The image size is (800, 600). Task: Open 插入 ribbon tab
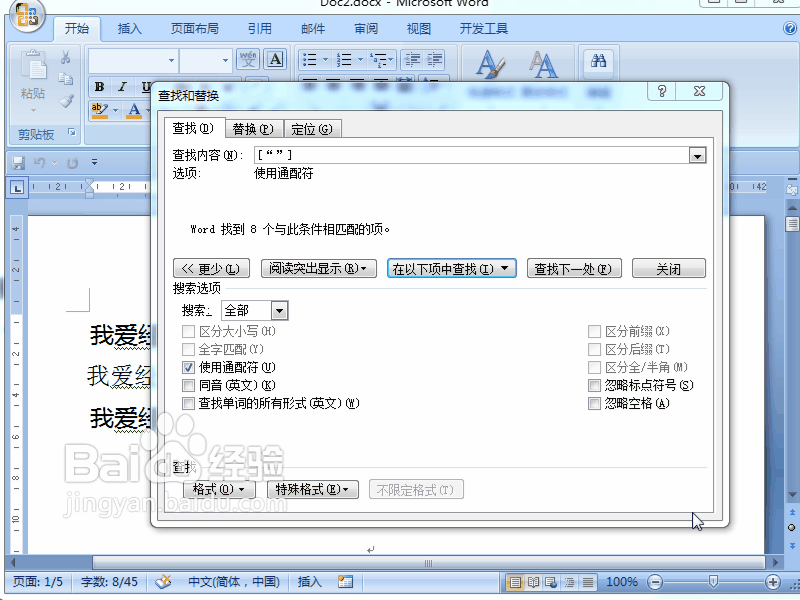pyautogui.click(x=130, y=29)
